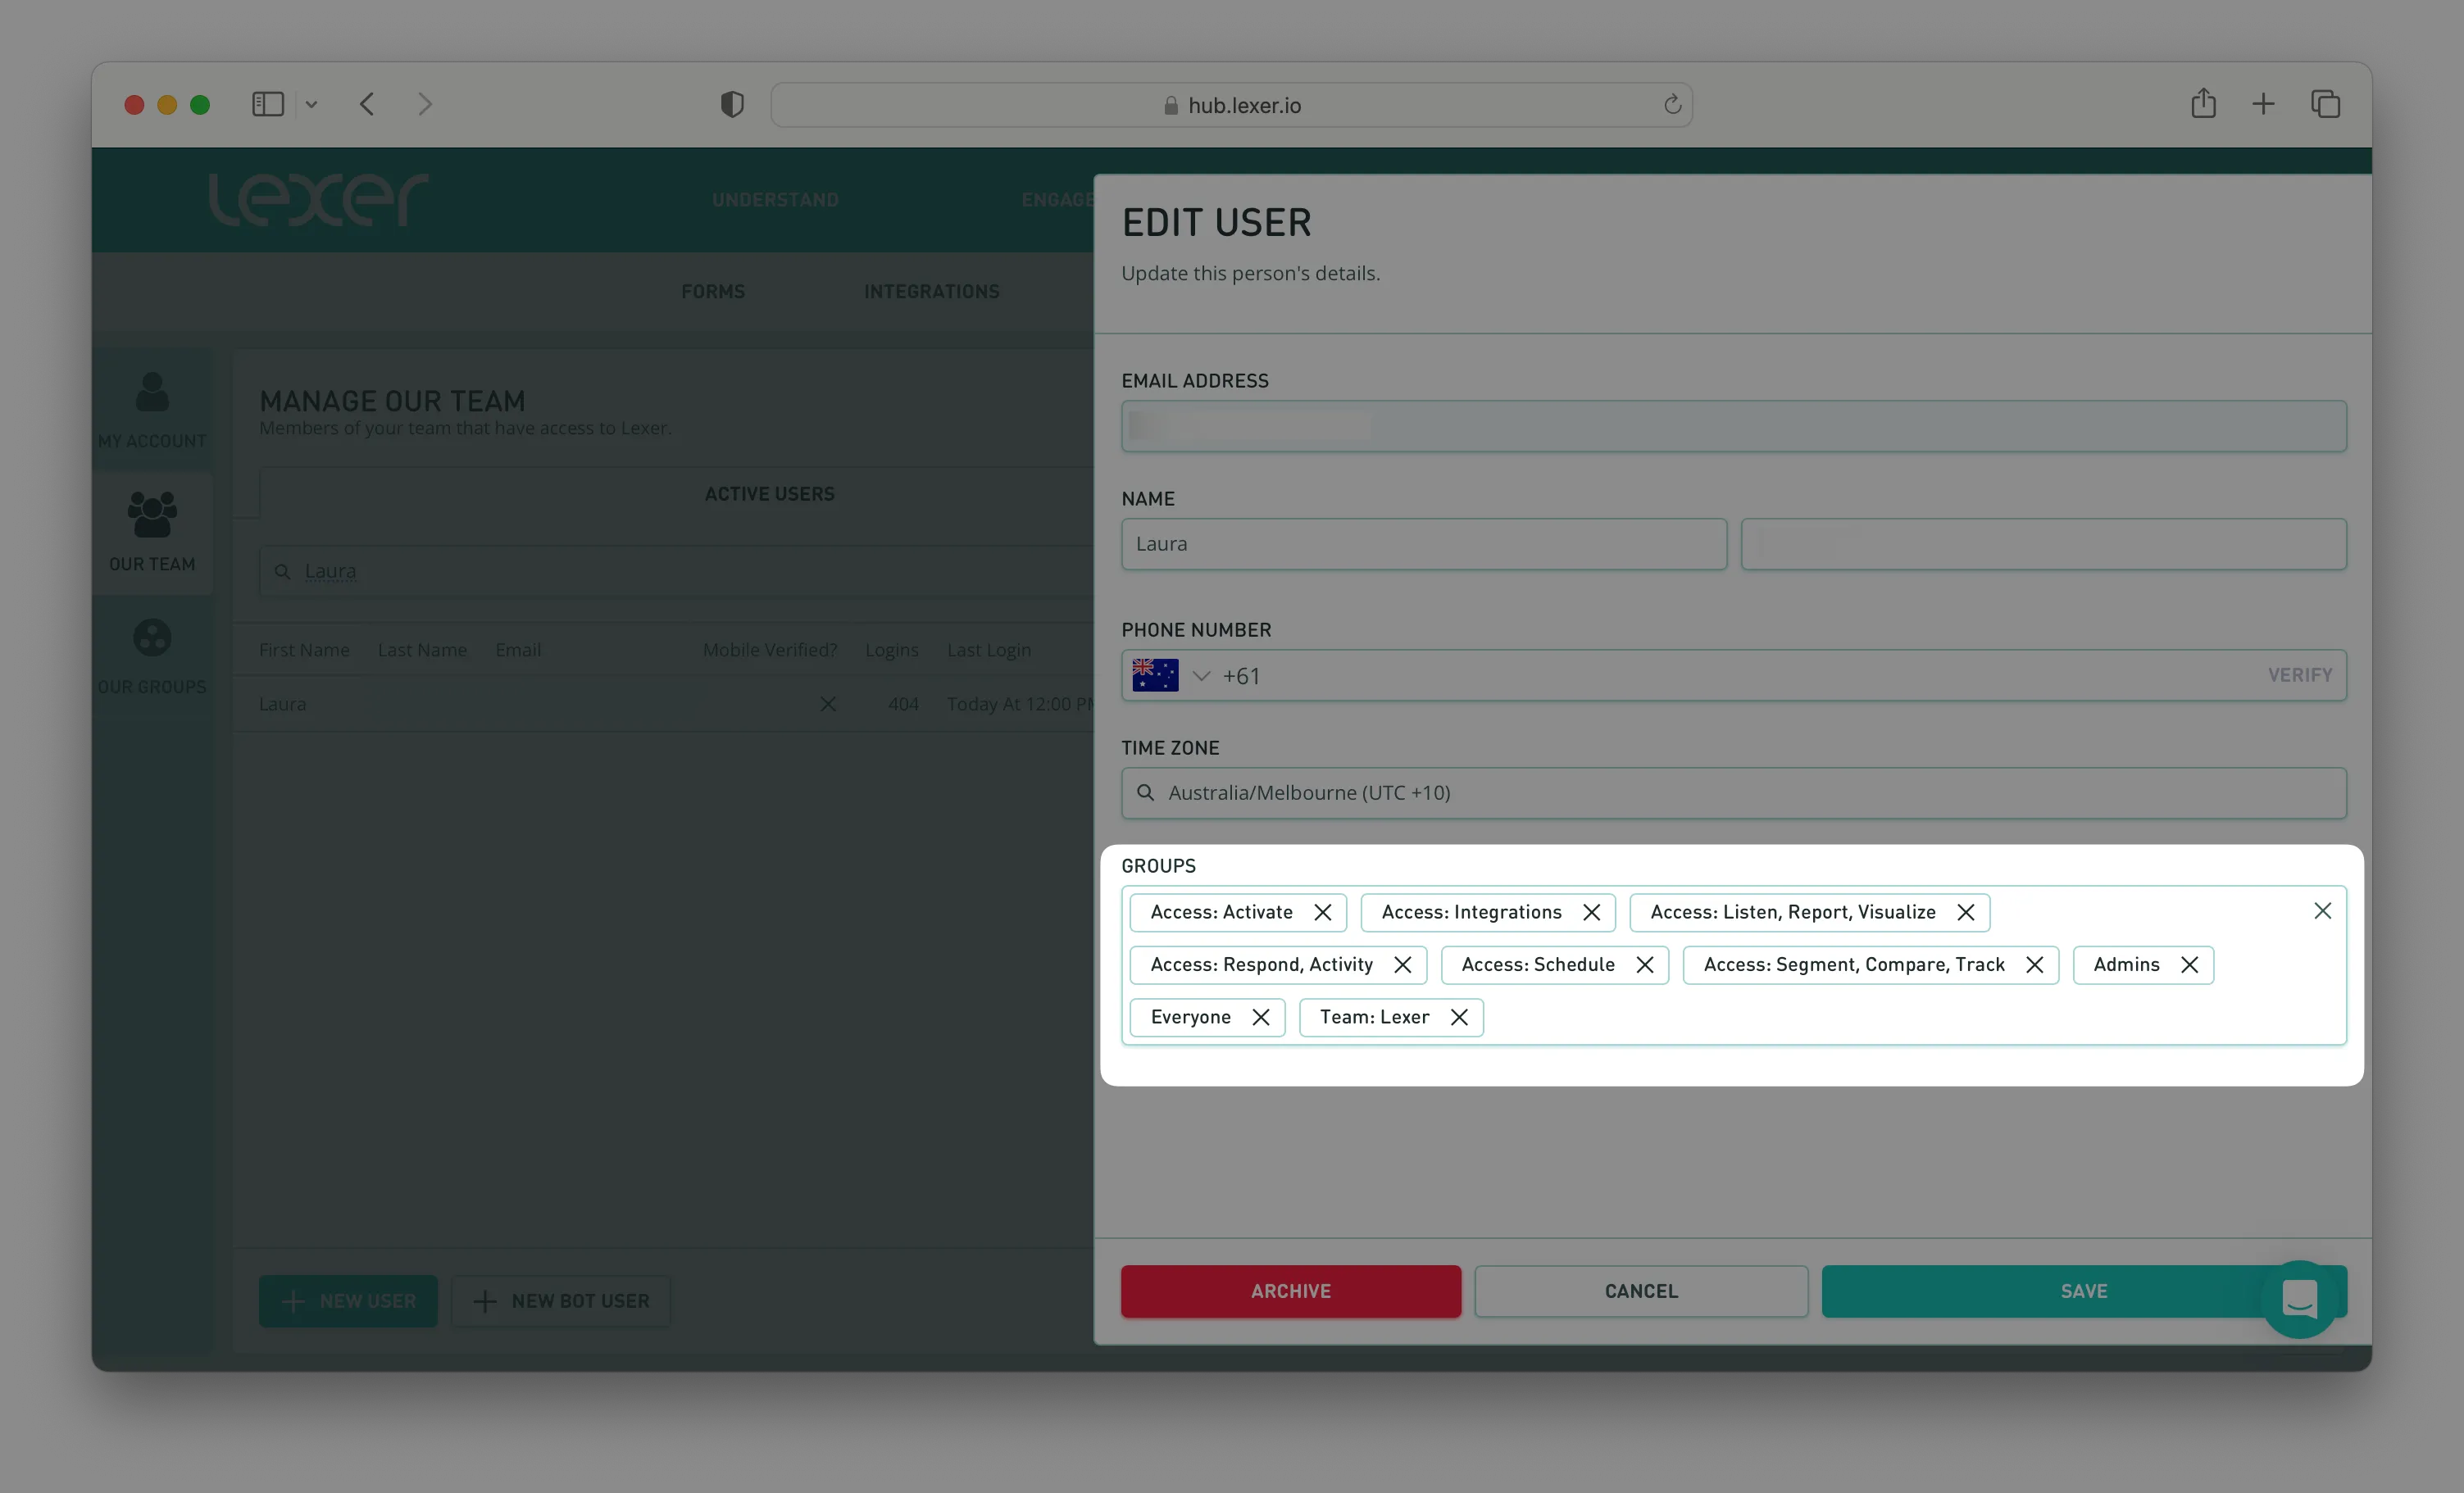The width and height of the screenshot is (2464, 1493).
Task: Remove the Admins group tag
Action: click(2189, 964)
